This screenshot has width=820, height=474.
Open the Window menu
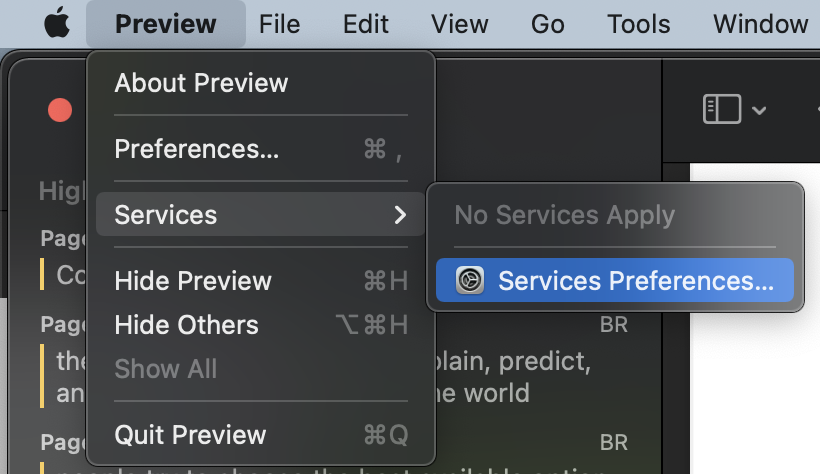click(x=760, y=24)
